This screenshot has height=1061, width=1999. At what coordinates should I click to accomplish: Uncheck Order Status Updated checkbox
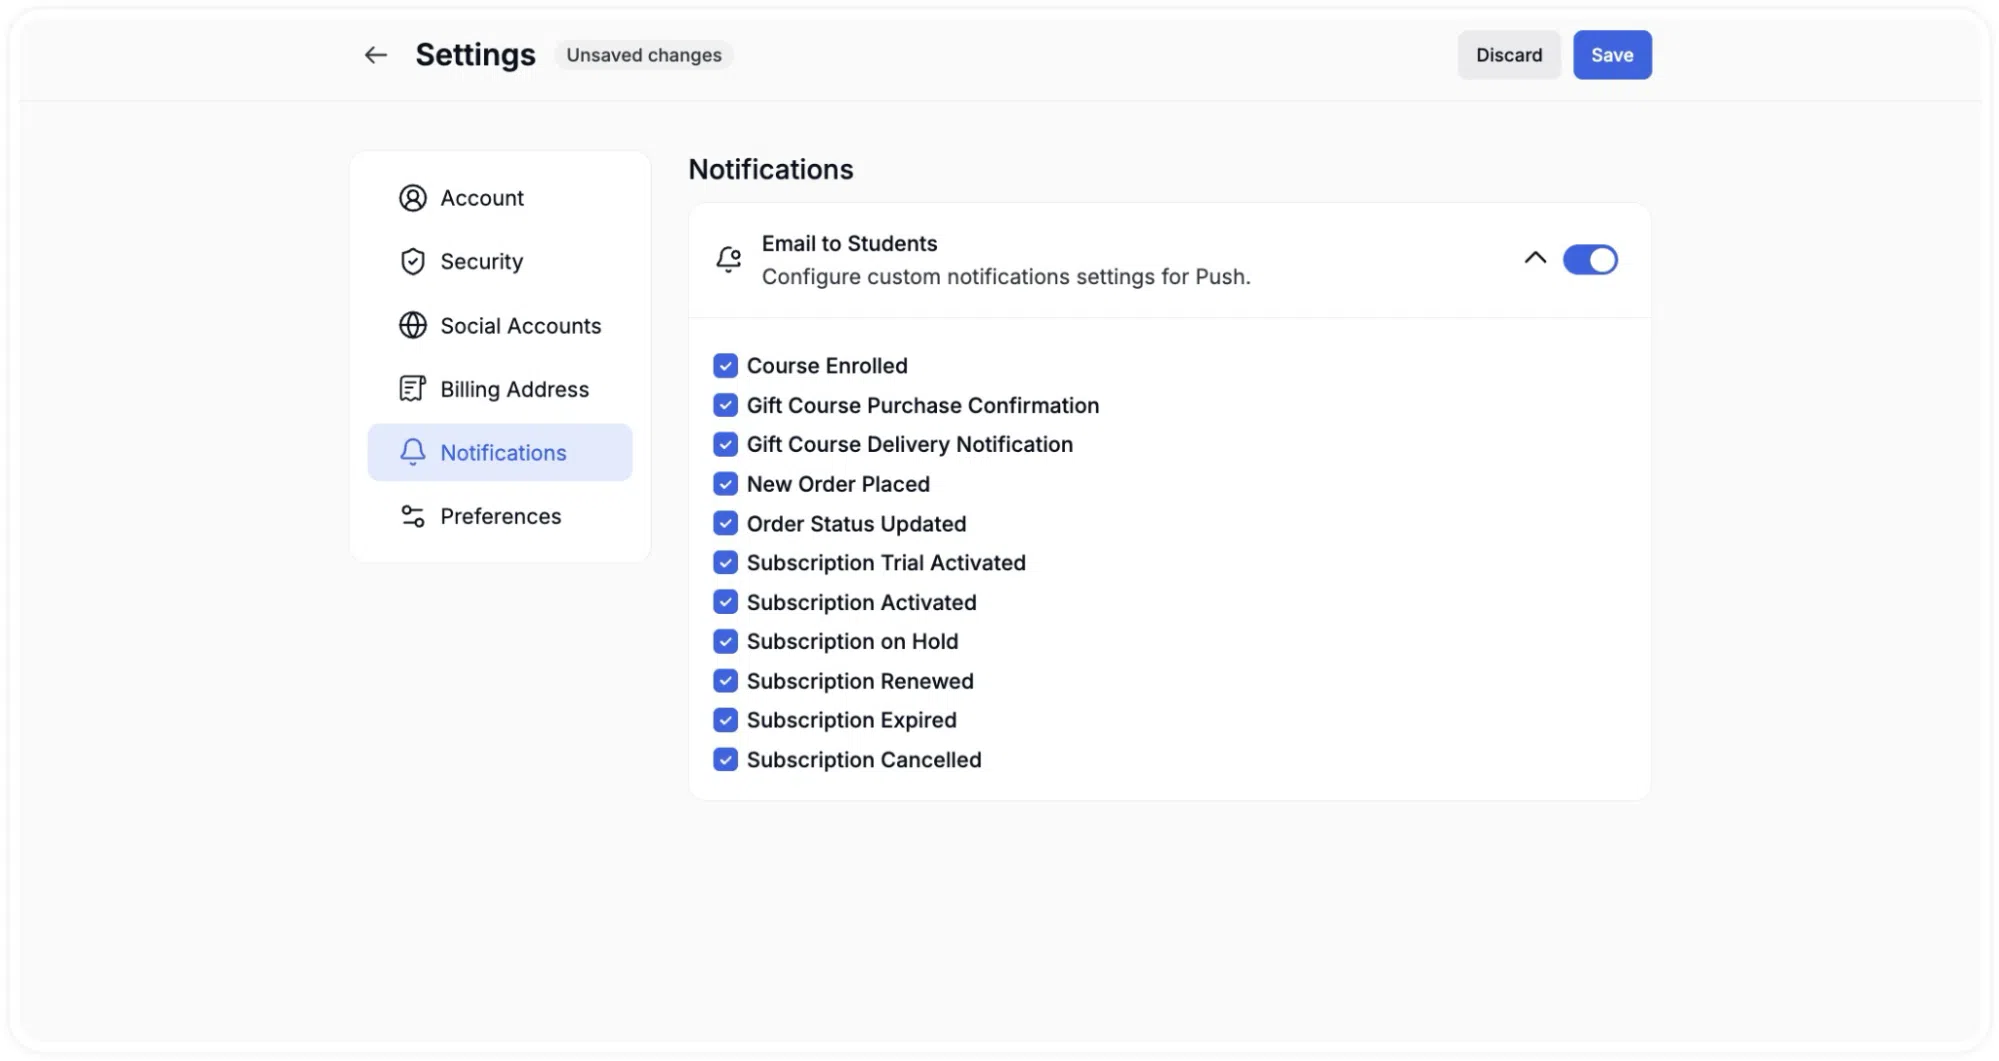tap(725, 523)
